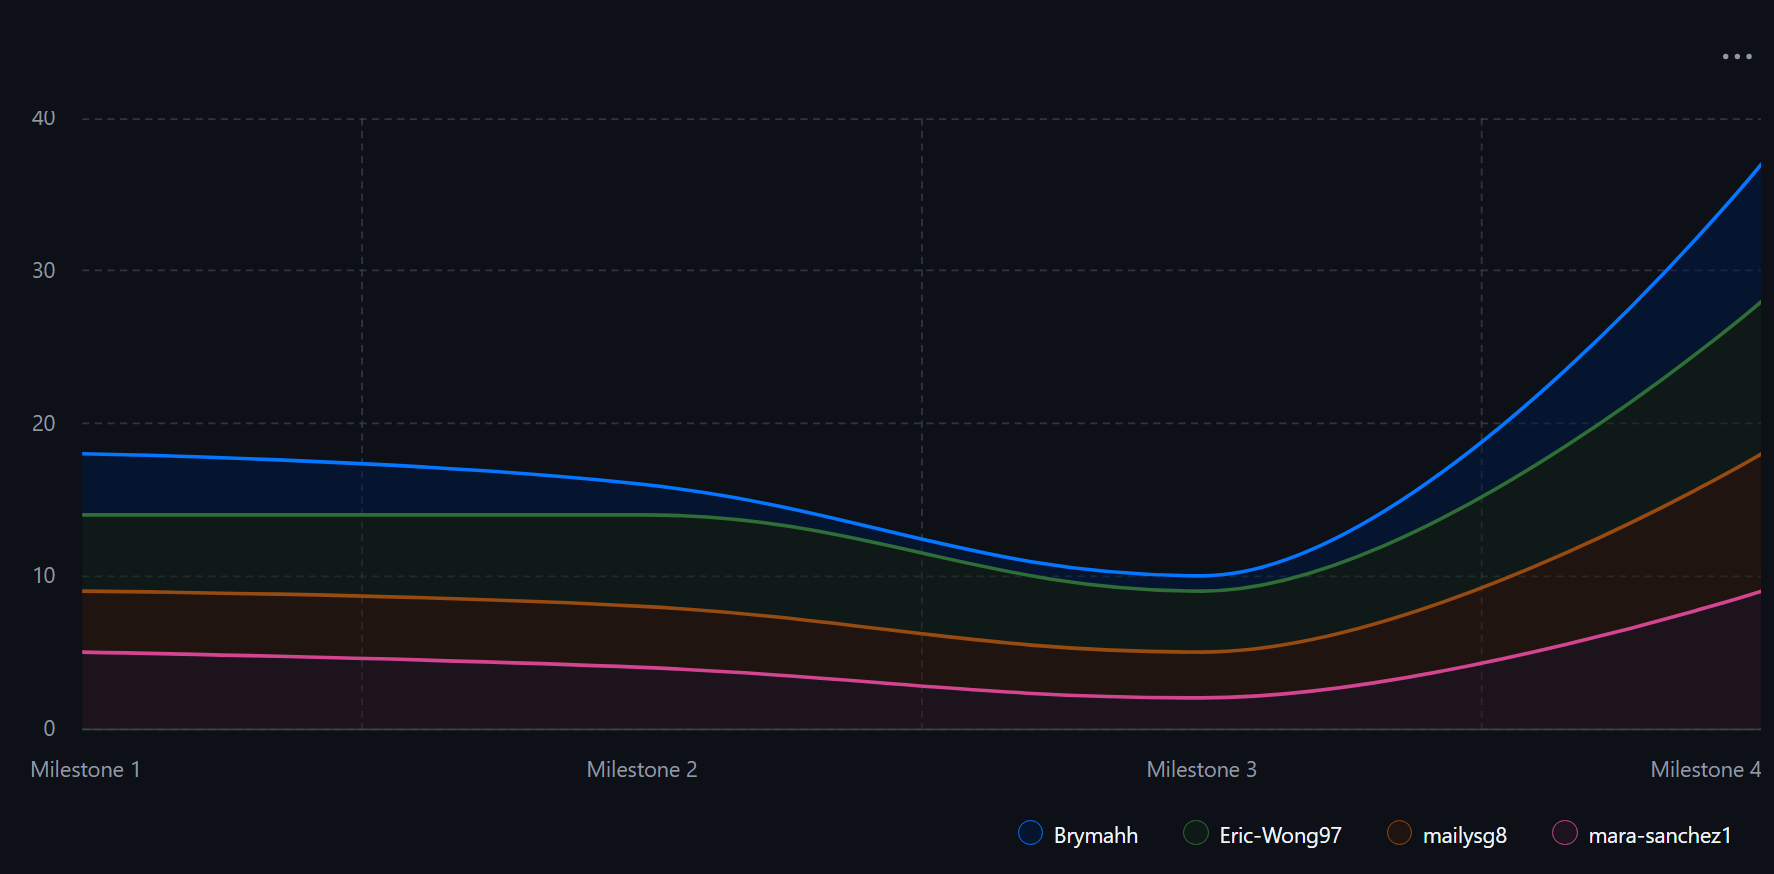This screenshot has width=1774, height=874.
Task: Click the pink mara-sanchez1 legend circle
Action: click(1565, 833)
